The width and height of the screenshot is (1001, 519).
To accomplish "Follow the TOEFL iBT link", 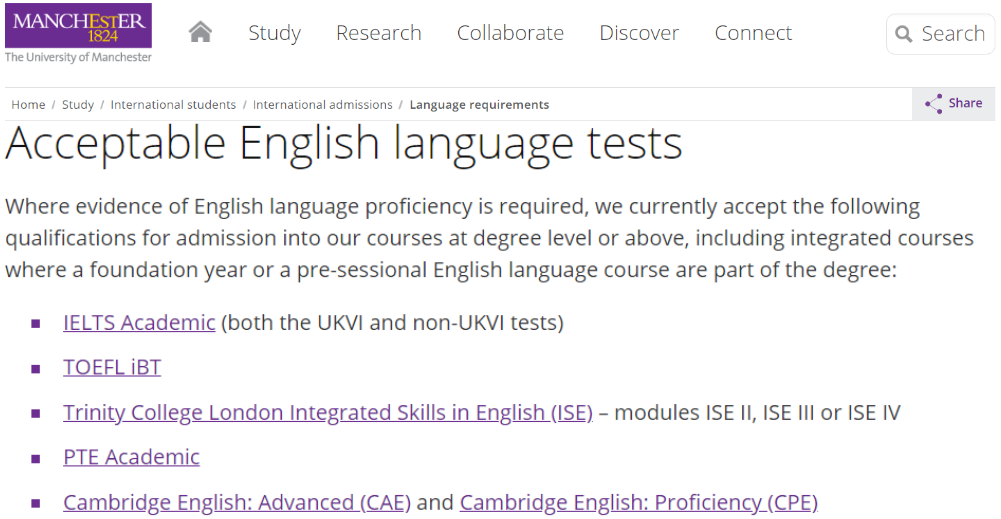I will coord(112,368).
